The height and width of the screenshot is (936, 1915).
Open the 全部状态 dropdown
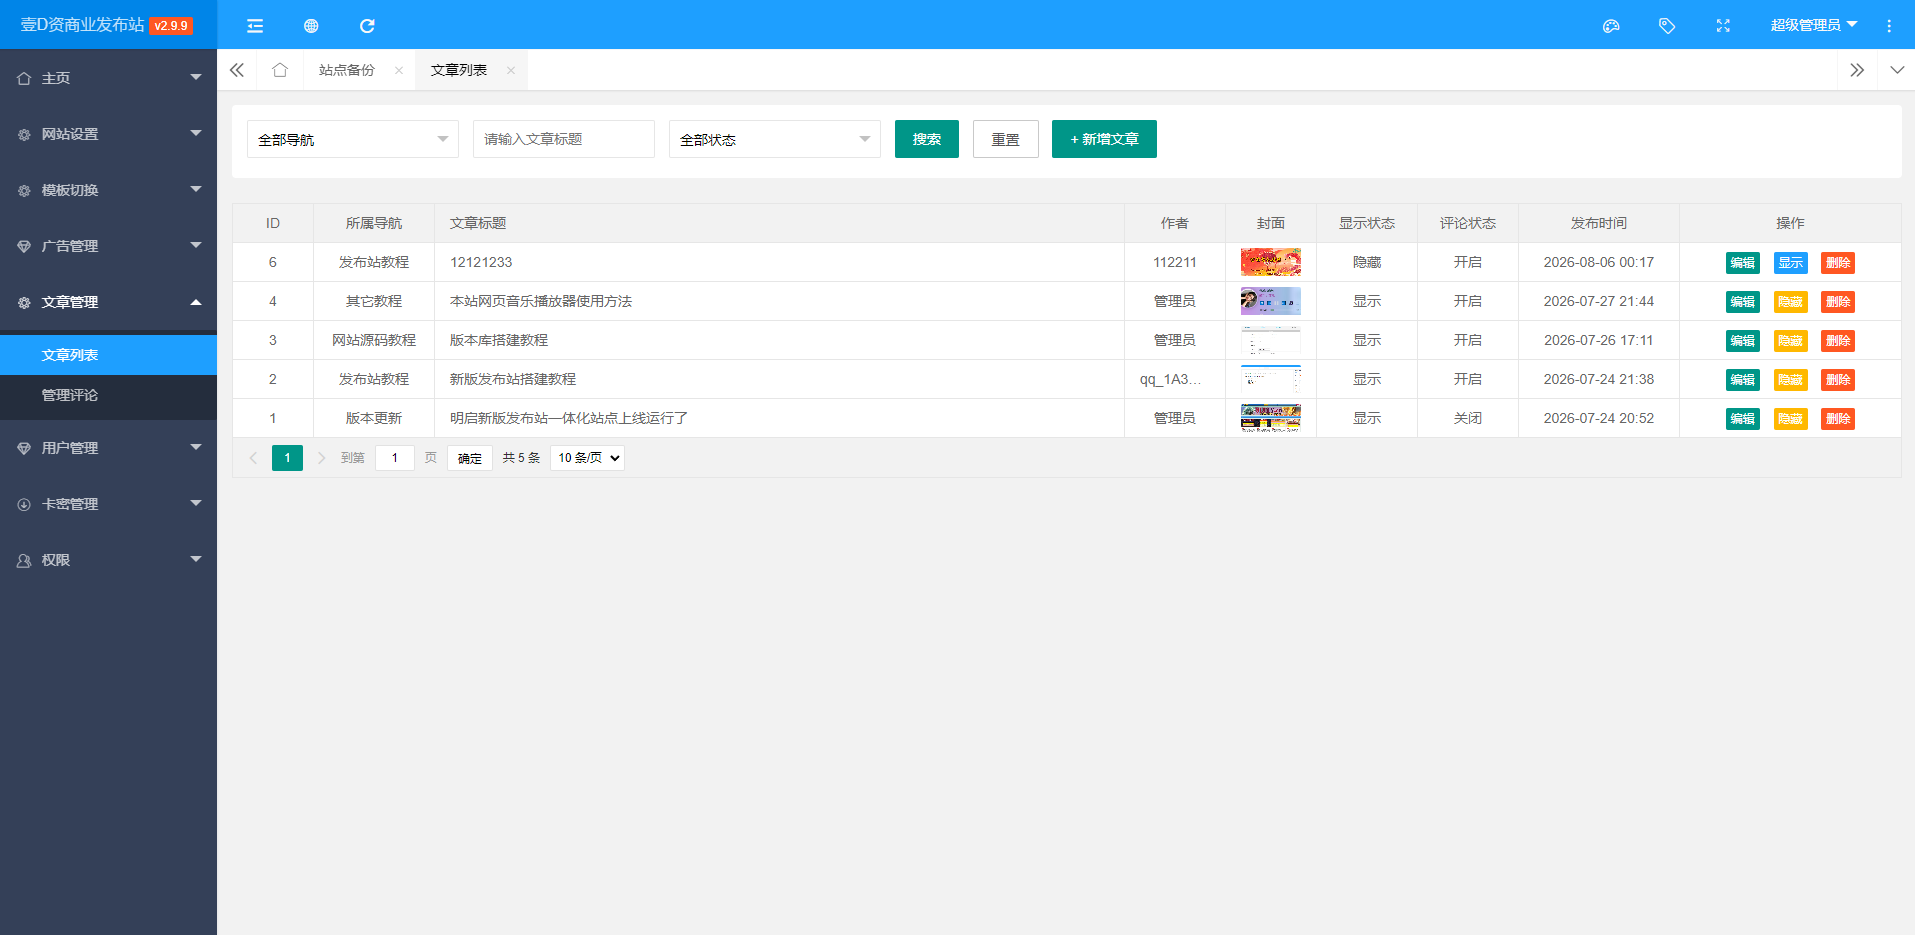click(x=775, y=139)
